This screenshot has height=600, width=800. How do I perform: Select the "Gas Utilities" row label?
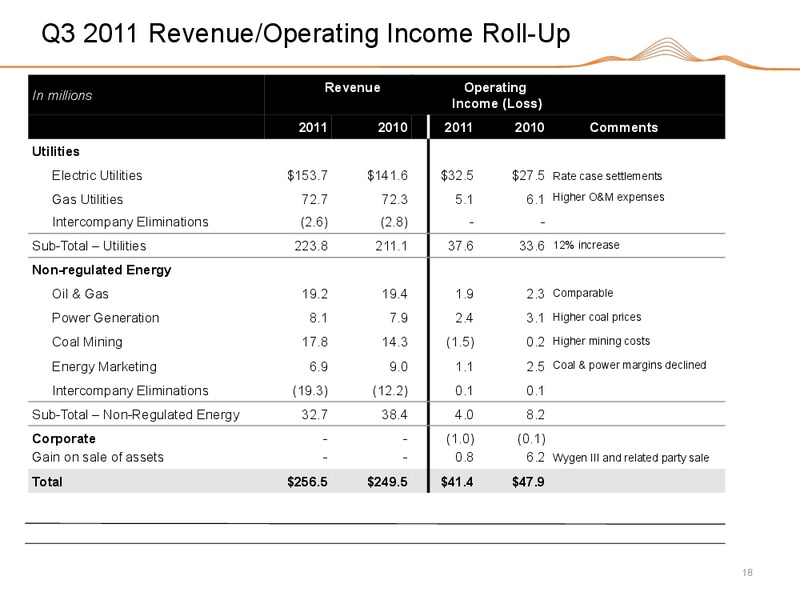[x=87, y=199]
